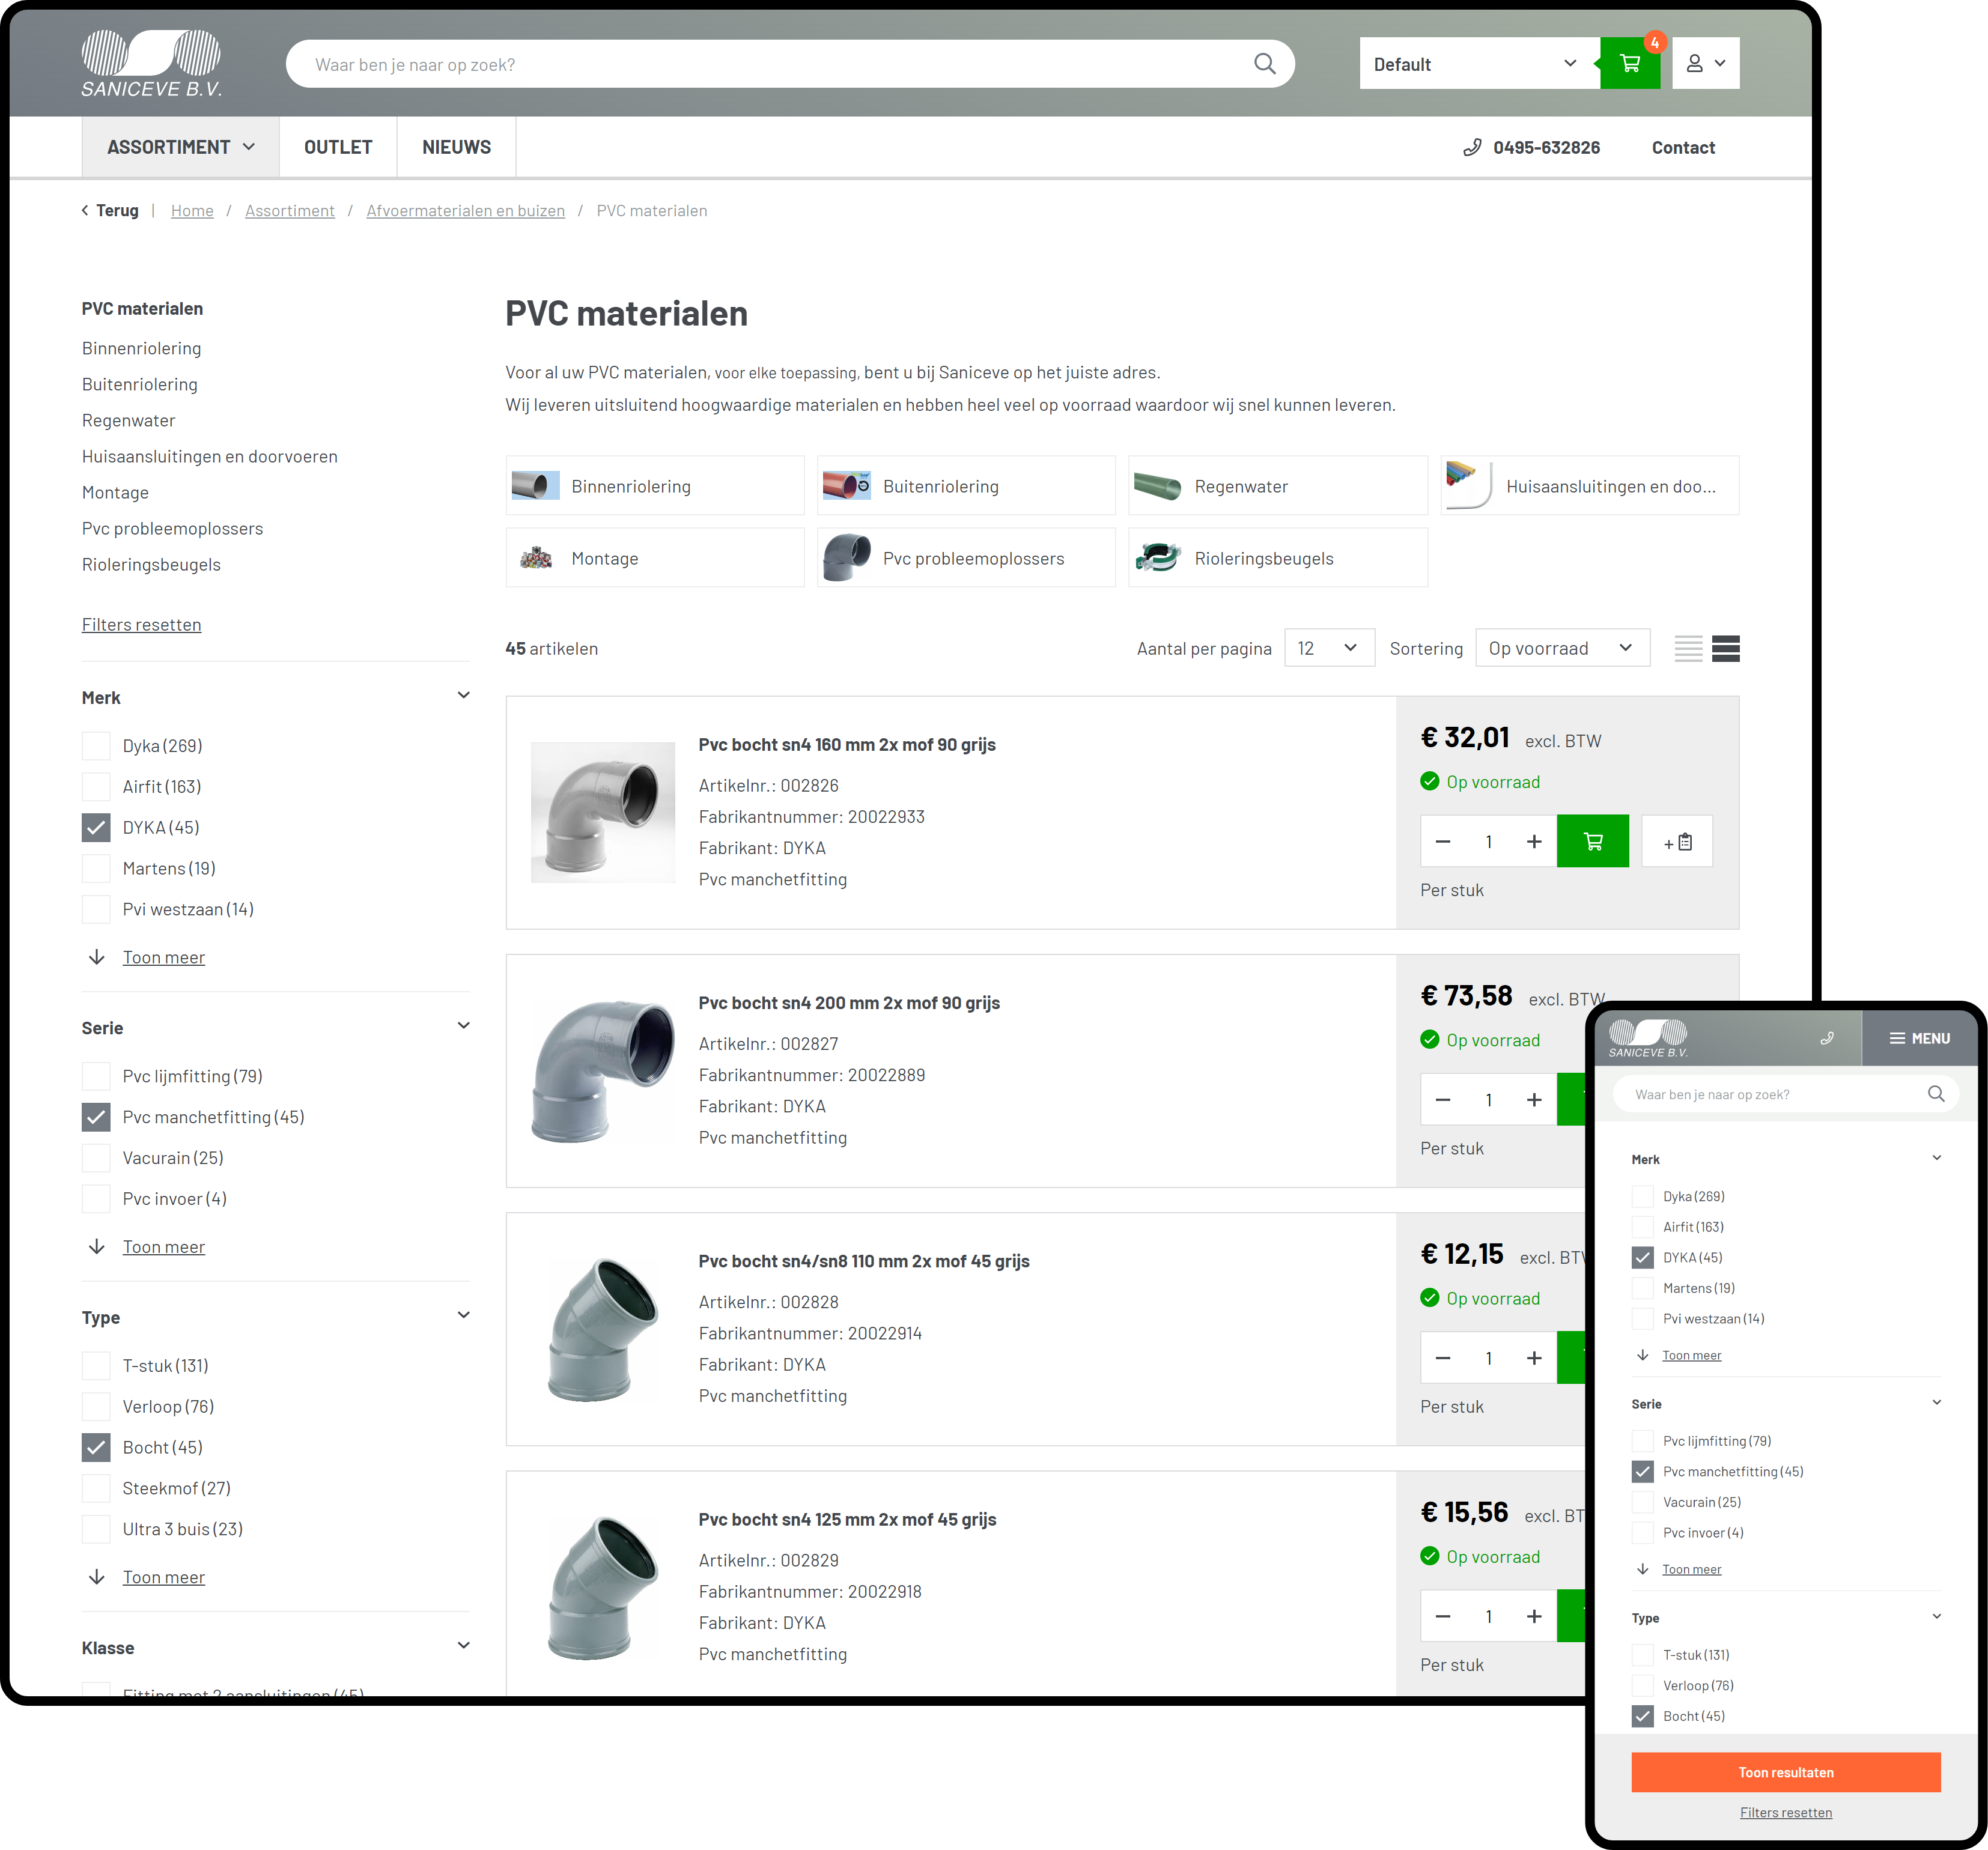The image size is (1988, 1850).
Task: Open the ASSORTIMENT menu
Action: pos(180,147)
